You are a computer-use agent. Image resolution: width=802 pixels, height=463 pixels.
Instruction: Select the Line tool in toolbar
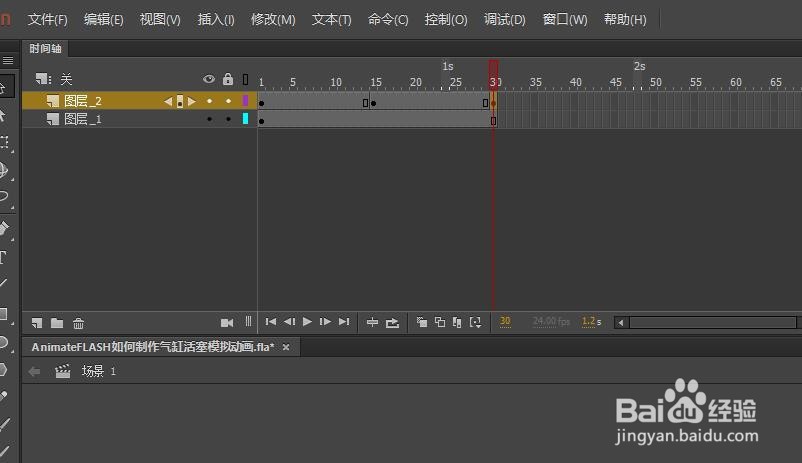4,282
